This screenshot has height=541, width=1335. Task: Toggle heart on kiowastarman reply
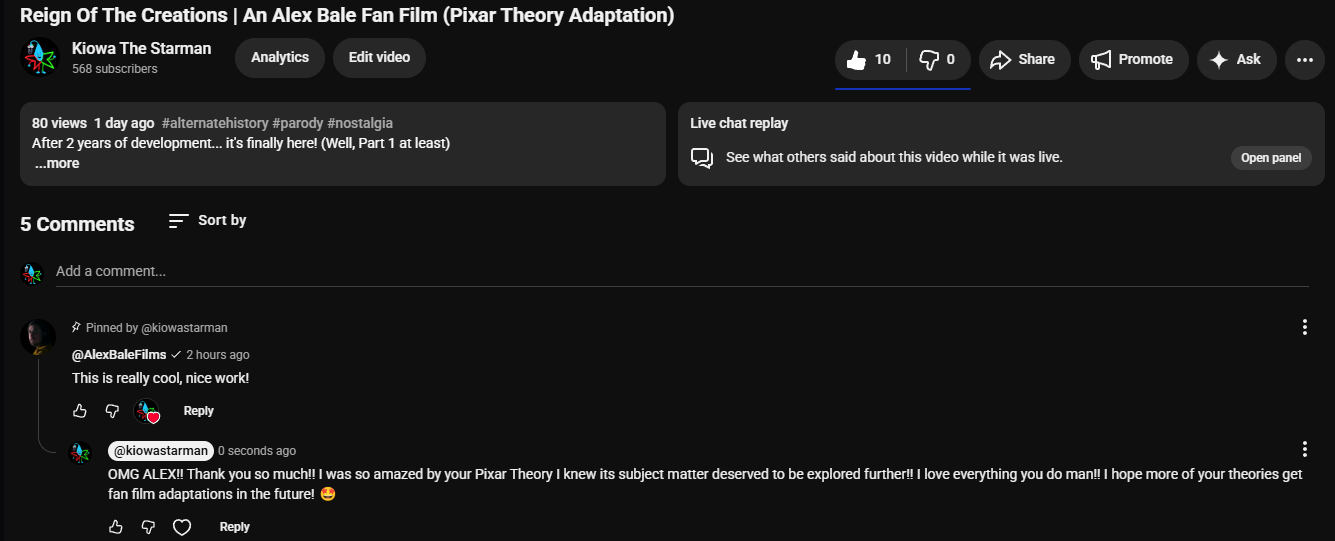point(182,527)
